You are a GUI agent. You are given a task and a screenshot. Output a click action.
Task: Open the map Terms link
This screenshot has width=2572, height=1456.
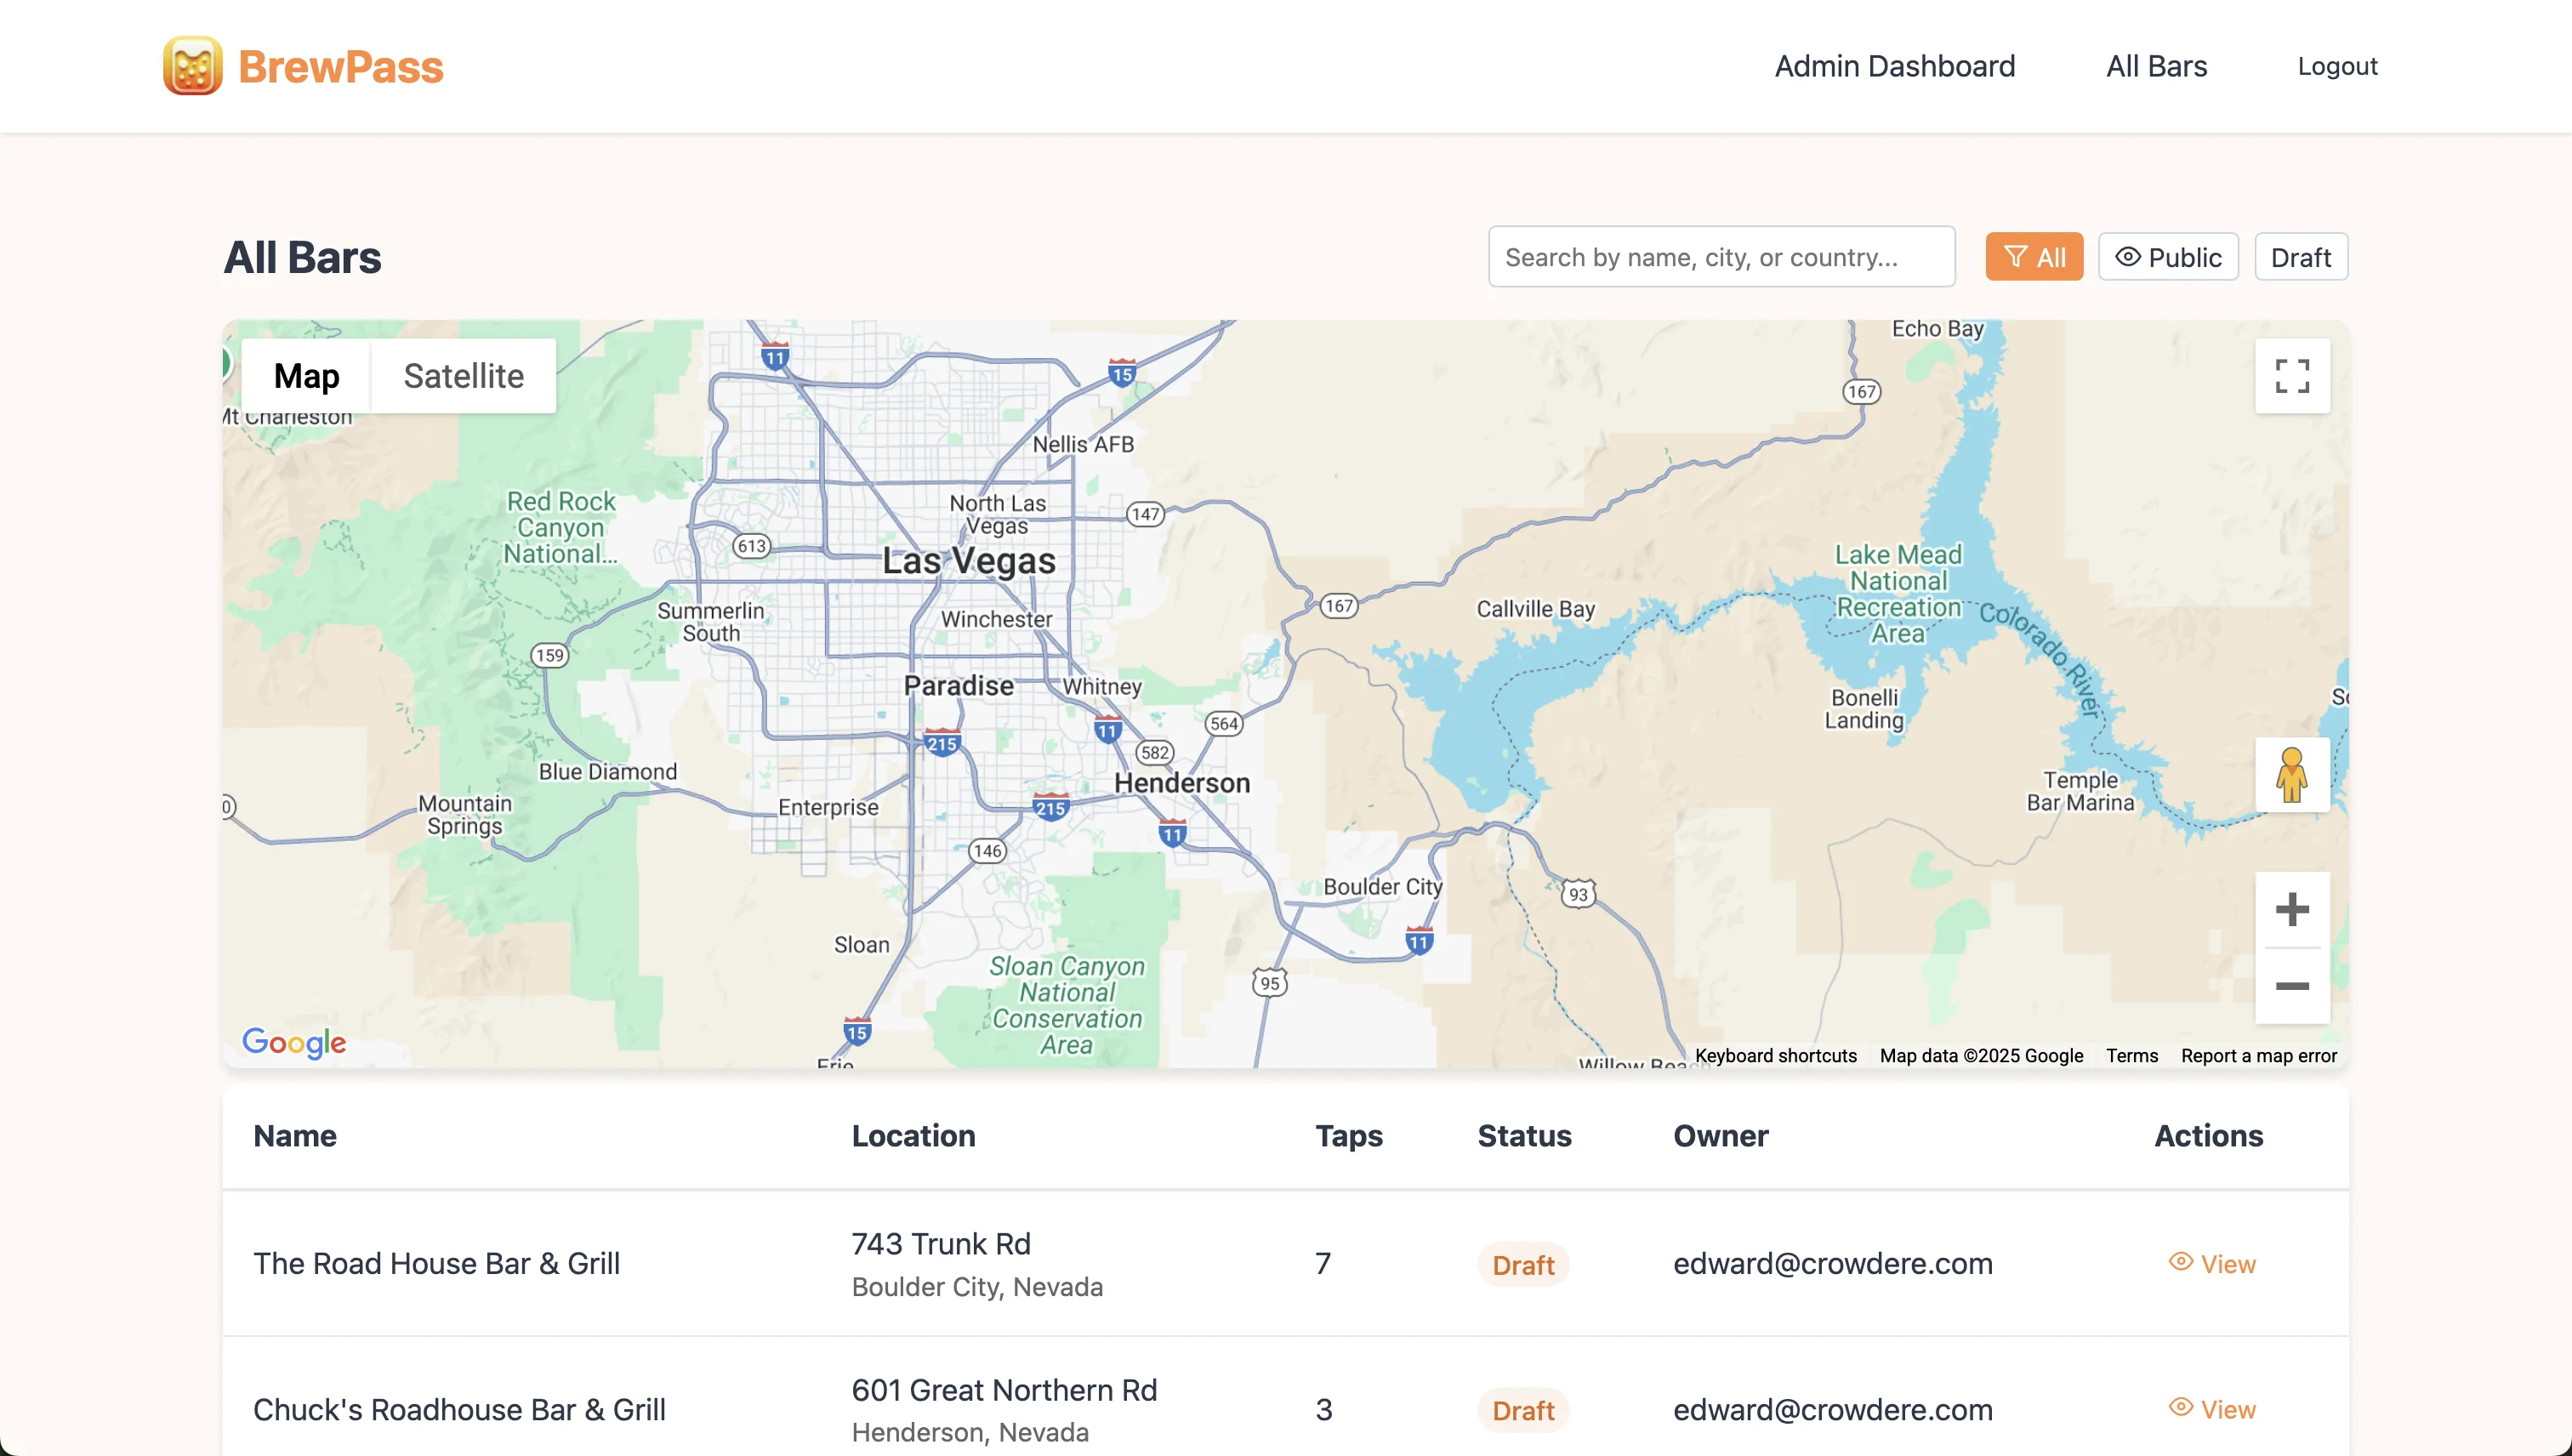tap(2131, 1055)
